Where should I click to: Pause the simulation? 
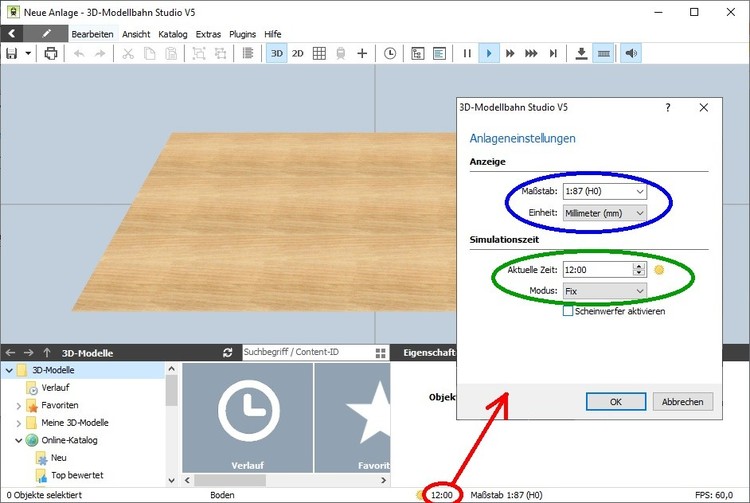pos(467,54)
